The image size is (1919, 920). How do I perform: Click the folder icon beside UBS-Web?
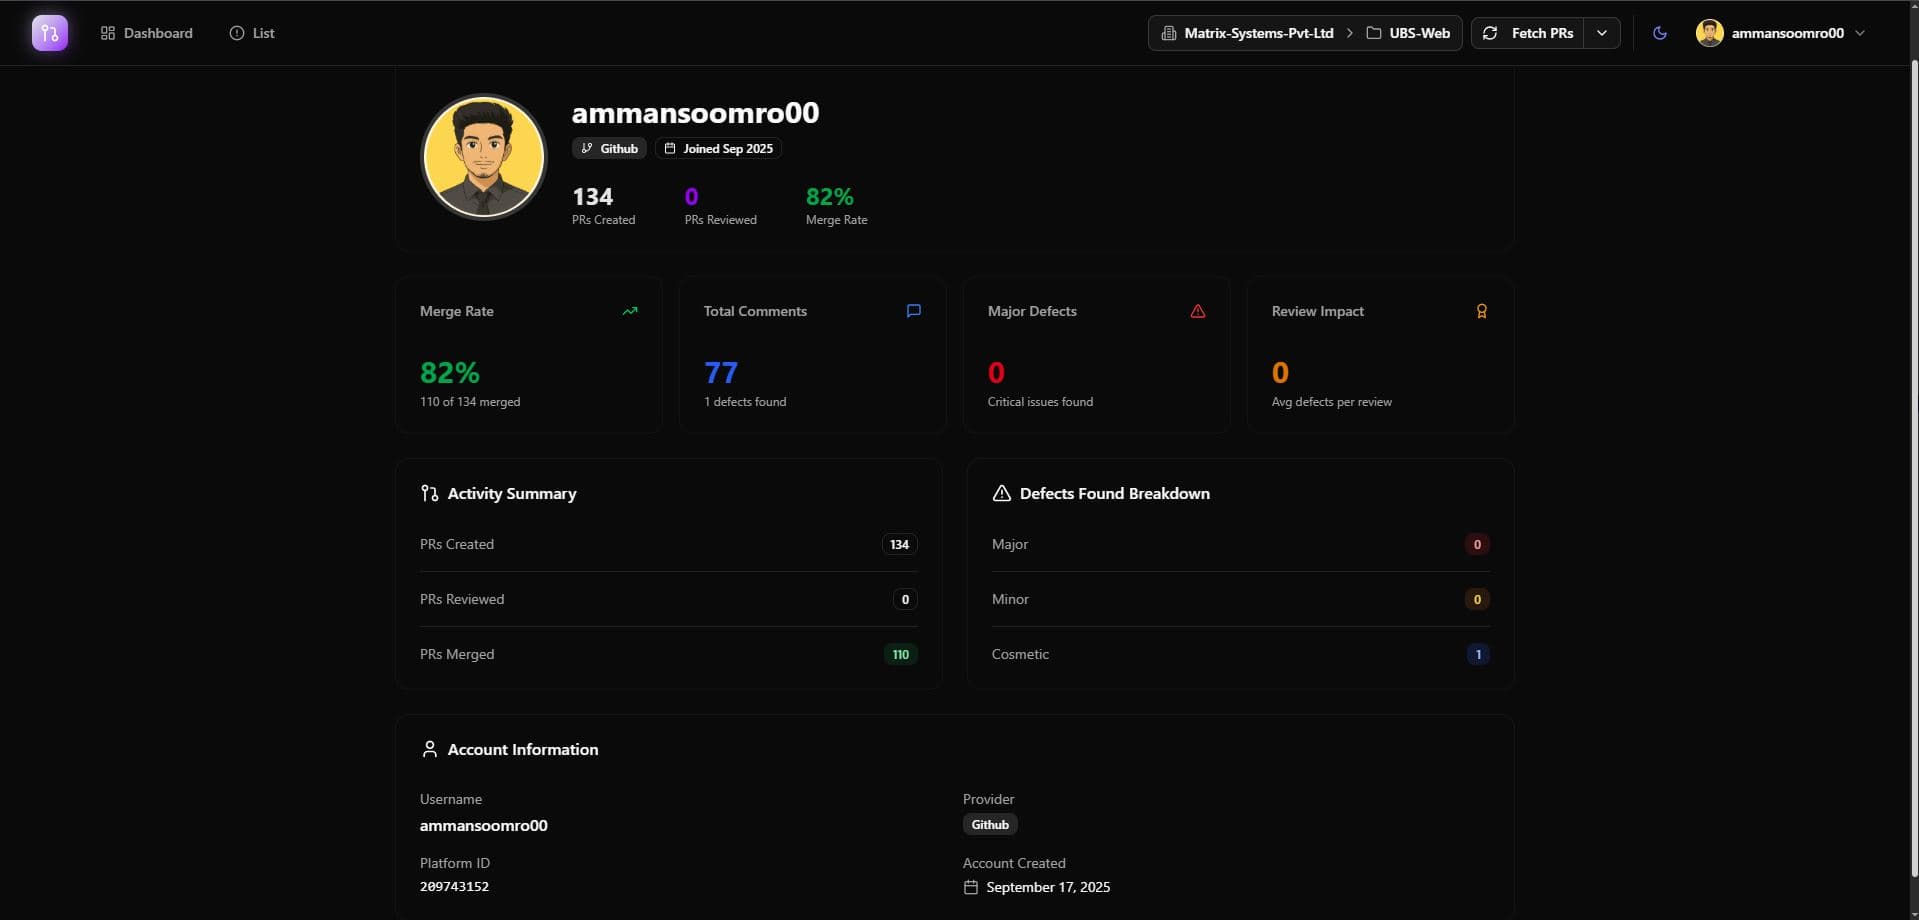click(x=1374, y=33)
